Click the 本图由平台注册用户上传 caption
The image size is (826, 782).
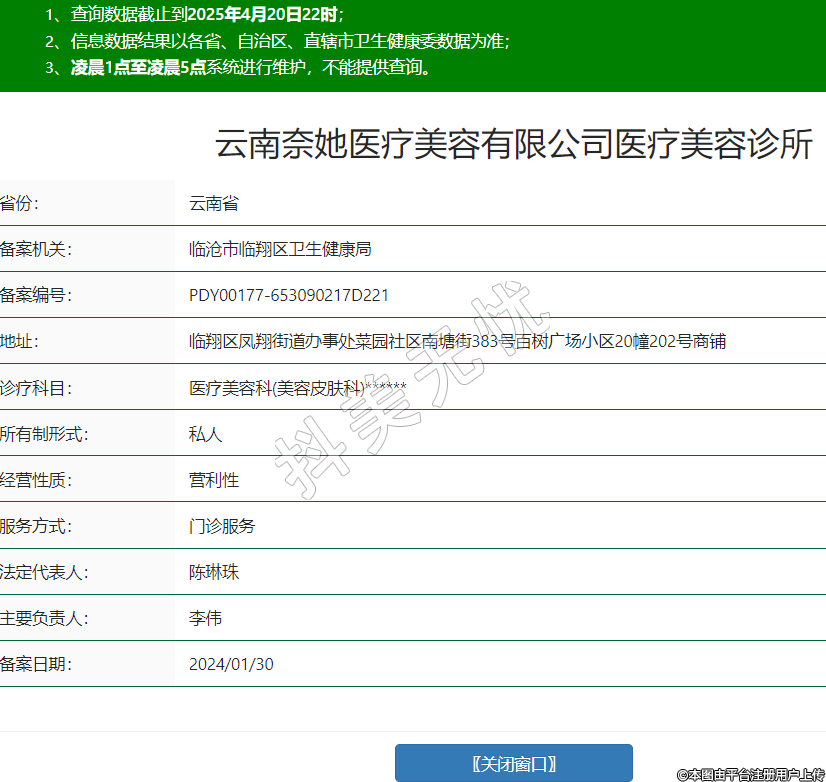pyautogui.click(x=750, y=774)
